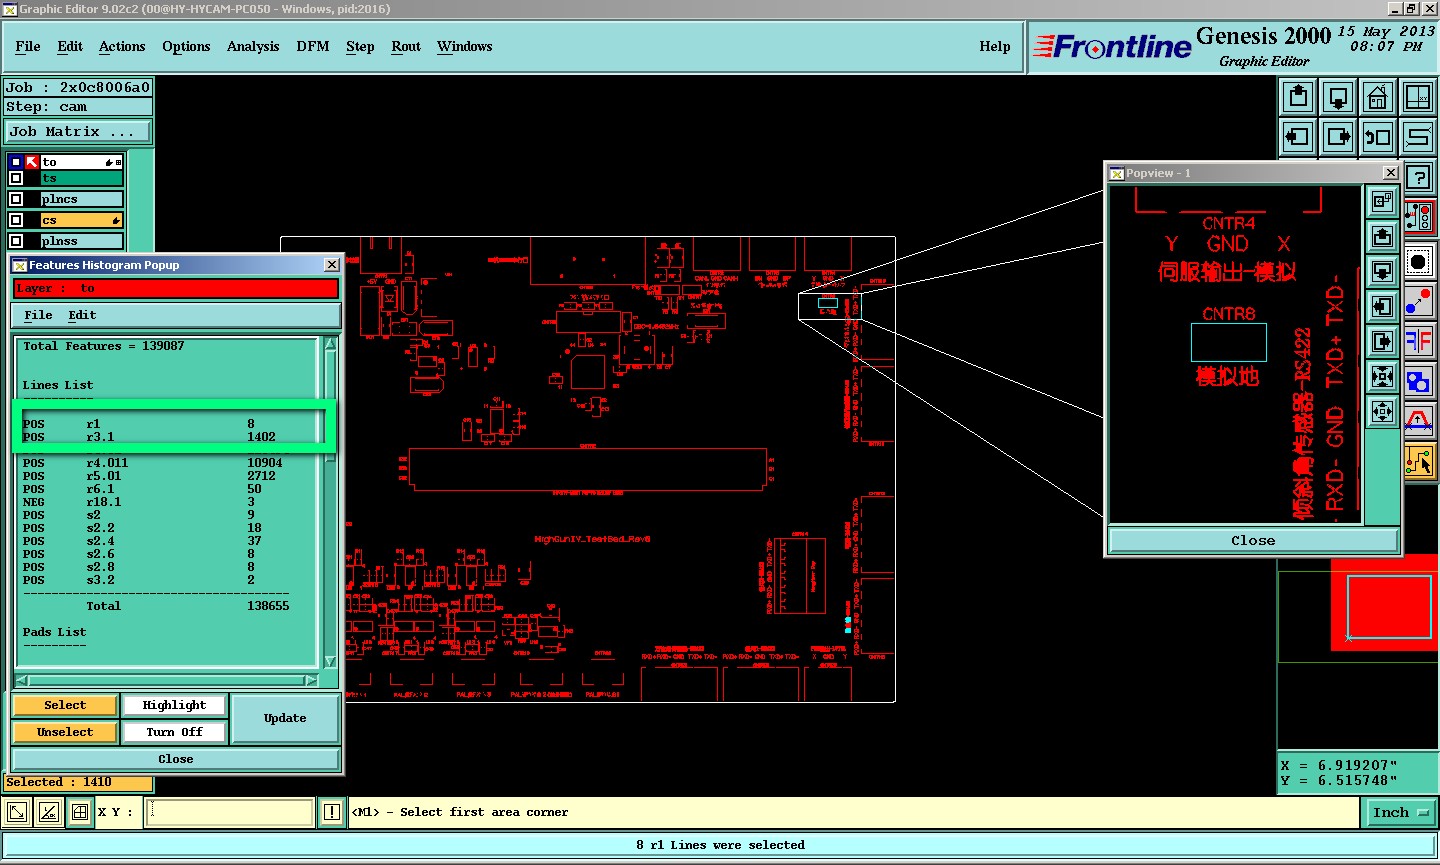The image size is (1440, 865).
Task: Click the pan up icon in main toolbar
Action: (1298, 97)
